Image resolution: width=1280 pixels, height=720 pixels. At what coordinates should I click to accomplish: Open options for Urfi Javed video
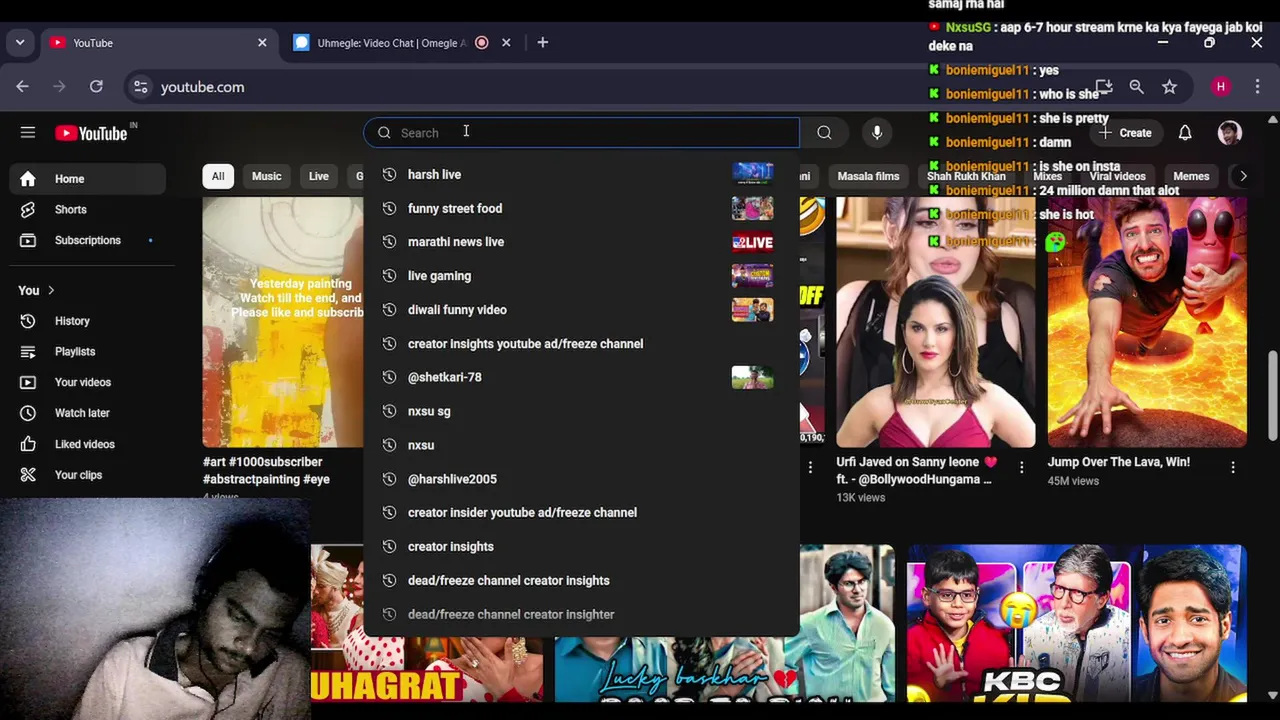click(x=1021, y=467)
